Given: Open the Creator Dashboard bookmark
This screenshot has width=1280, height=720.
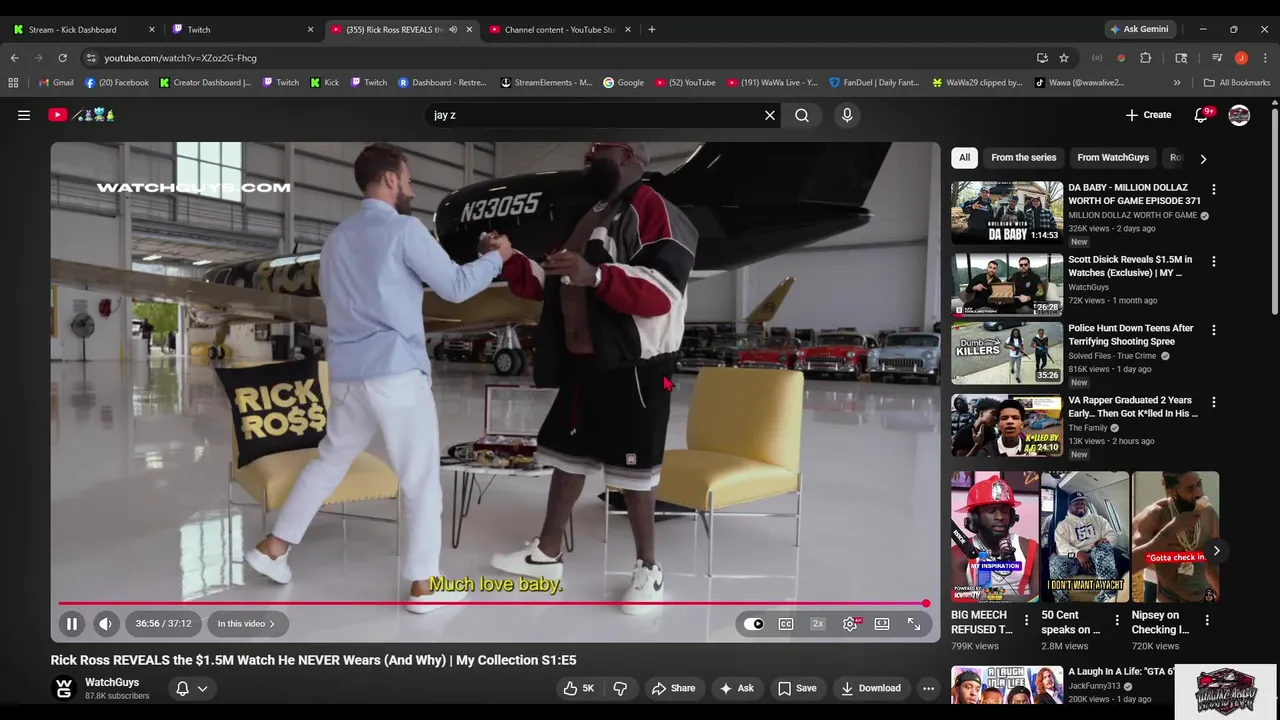Looking at the screenshot, I should tap(205, 83).
